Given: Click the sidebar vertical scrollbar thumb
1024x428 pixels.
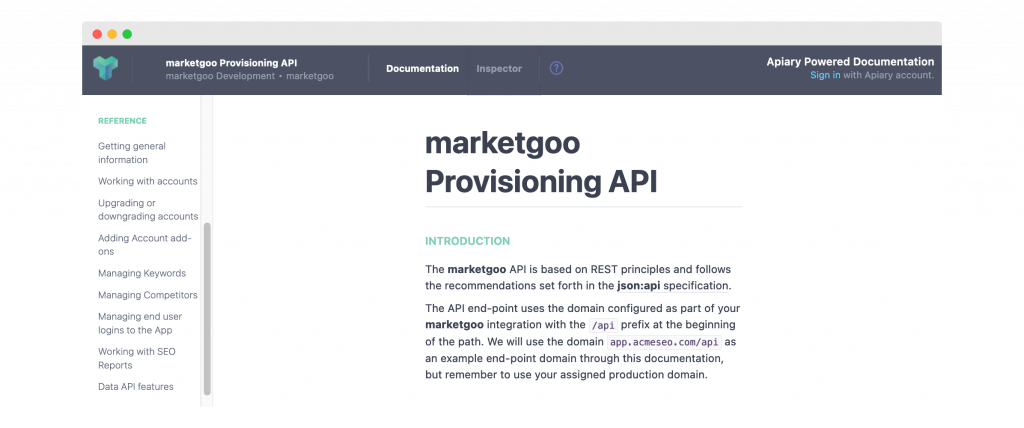Looking at the screenshot, I should pos(207,308).
